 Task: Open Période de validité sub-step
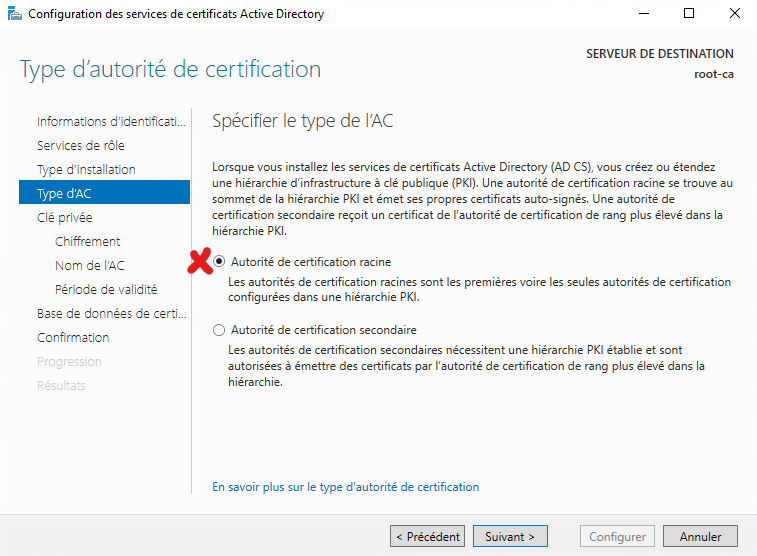pyautogui.click(x=104, y=289)
